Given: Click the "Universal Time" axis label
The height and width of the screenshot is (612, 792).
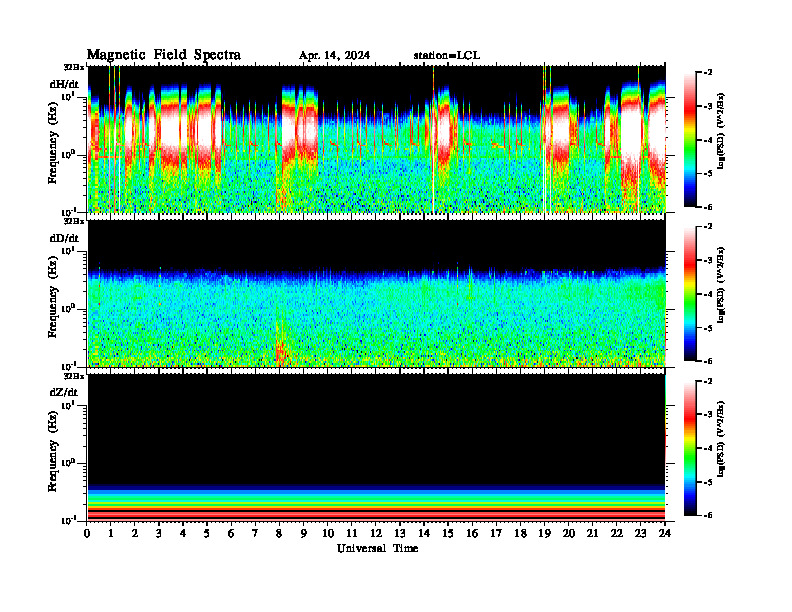Looking at the screenshot, I should (378, 548).
